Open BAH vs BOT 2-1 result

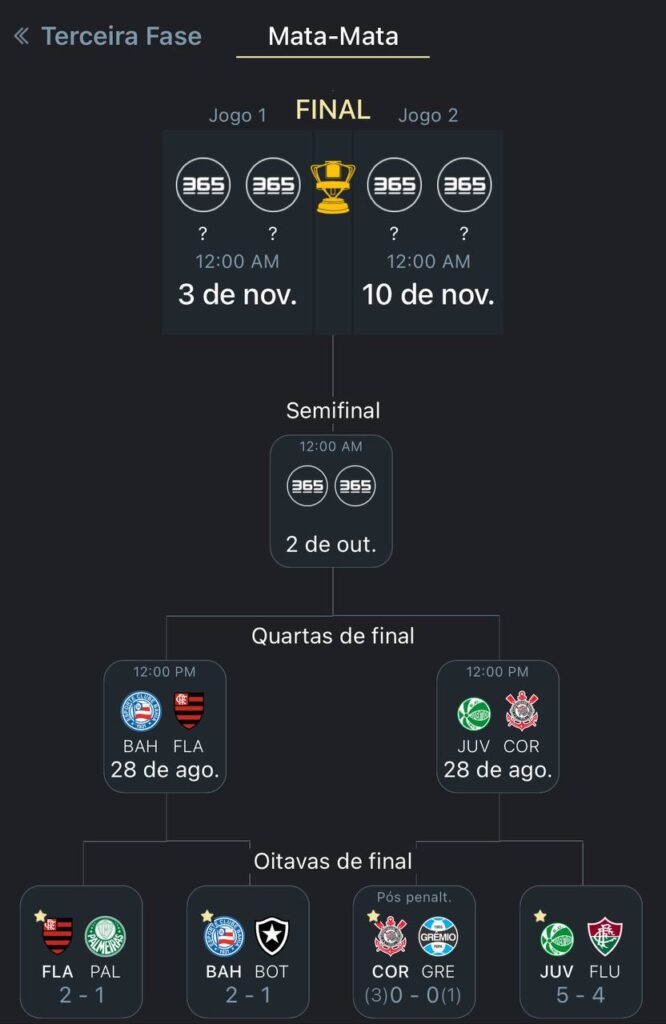248,952
